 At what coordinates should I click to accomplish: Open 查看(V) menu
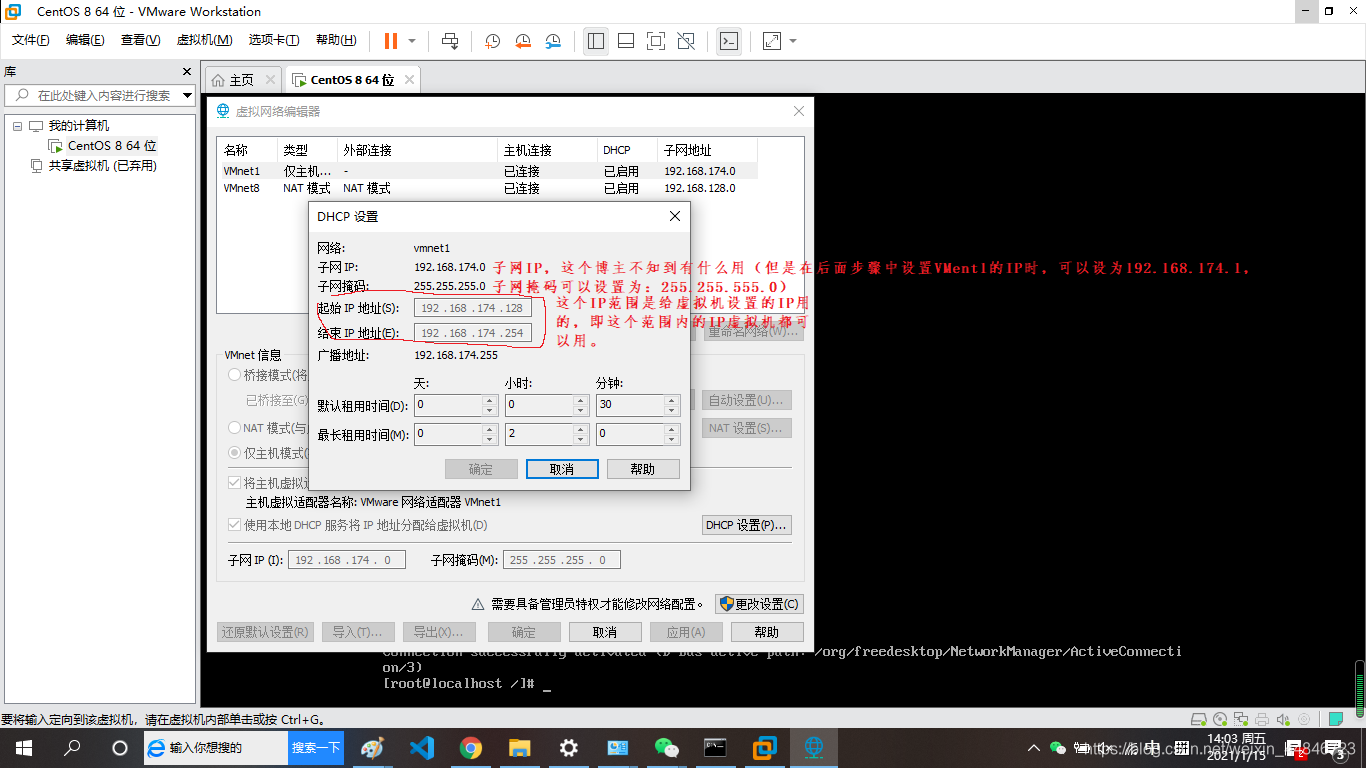(140, 41)
